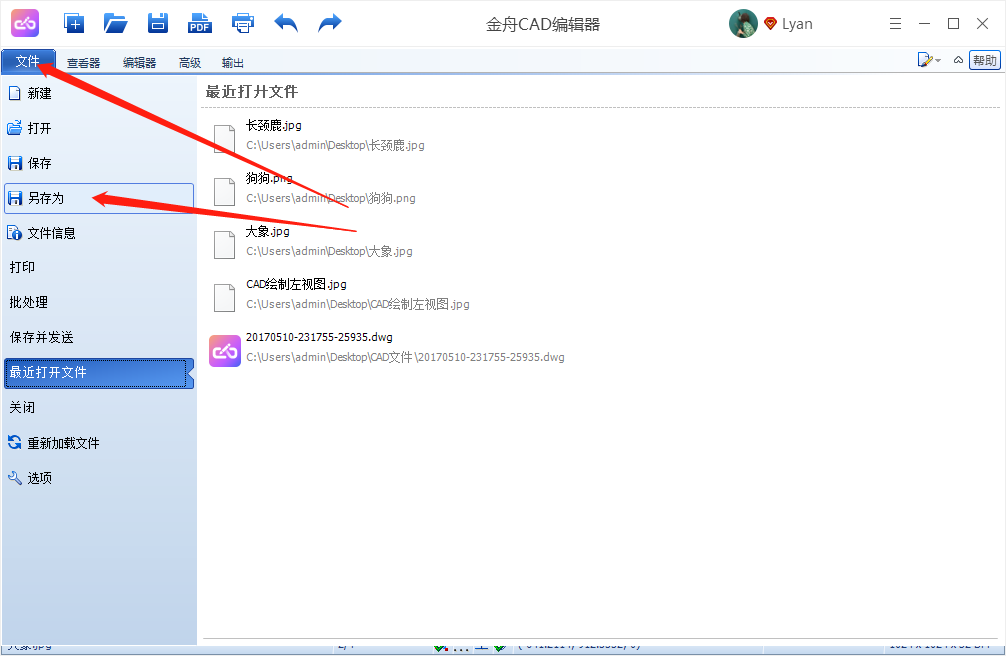Open the Export to PDF toolbar icon
Image resolution: width=1006 pixels, height=656 pixels.
(199, 22)
